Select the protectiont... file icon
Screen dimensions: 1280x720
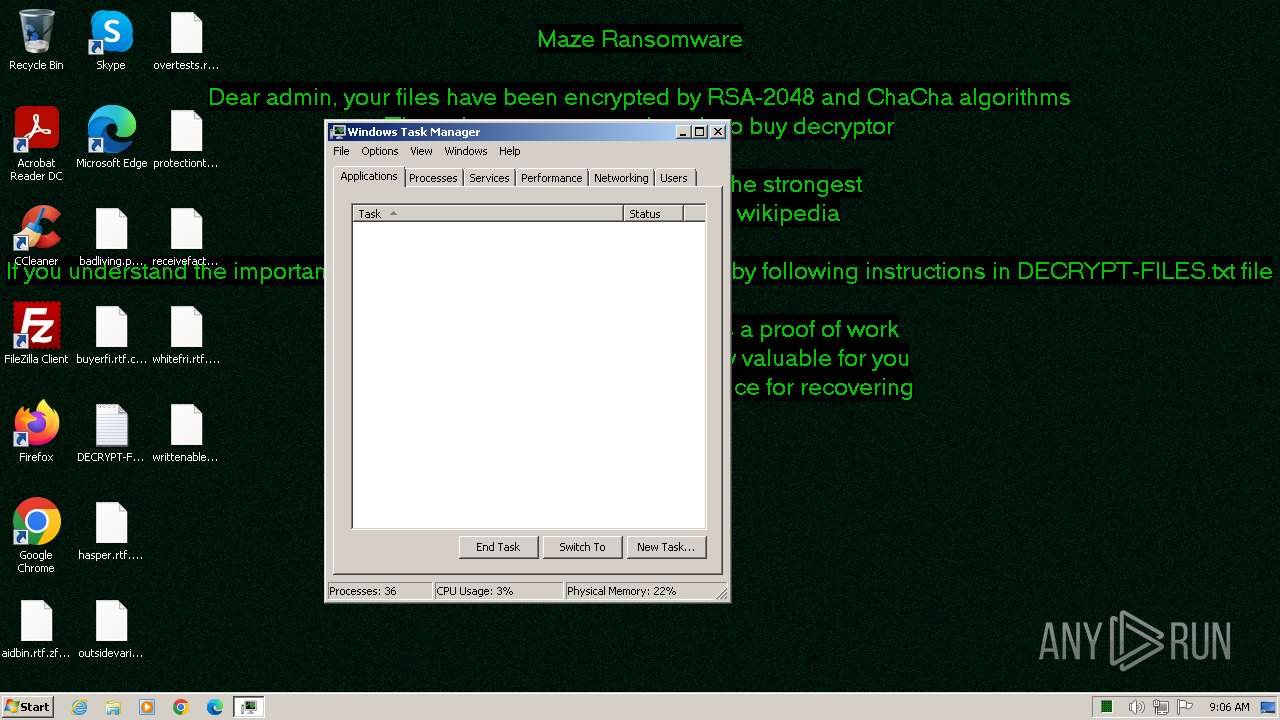click(186, 139)
